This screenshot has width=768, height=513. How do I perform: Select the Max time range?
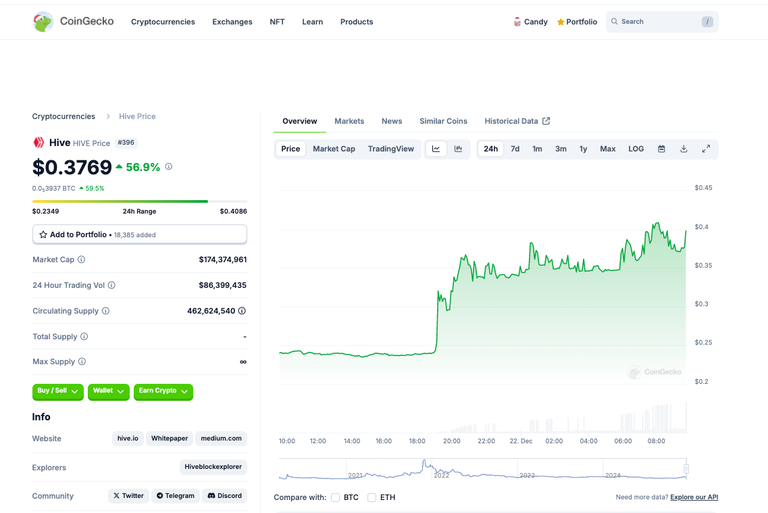click(x=608, y=149)
